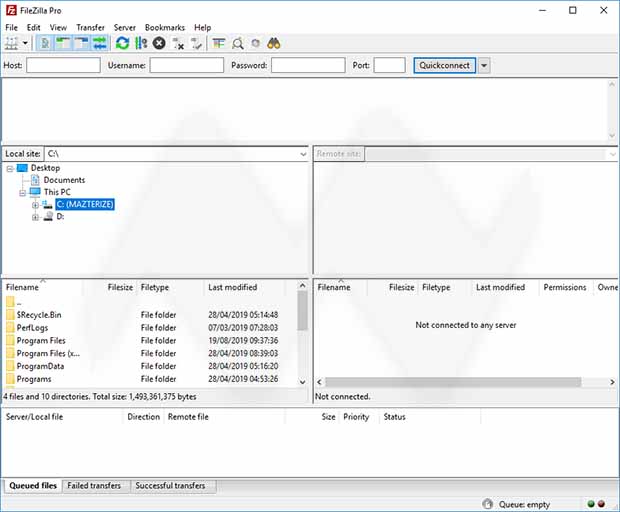Toggle synchronized browsing icon

click(x=256, y=43)
